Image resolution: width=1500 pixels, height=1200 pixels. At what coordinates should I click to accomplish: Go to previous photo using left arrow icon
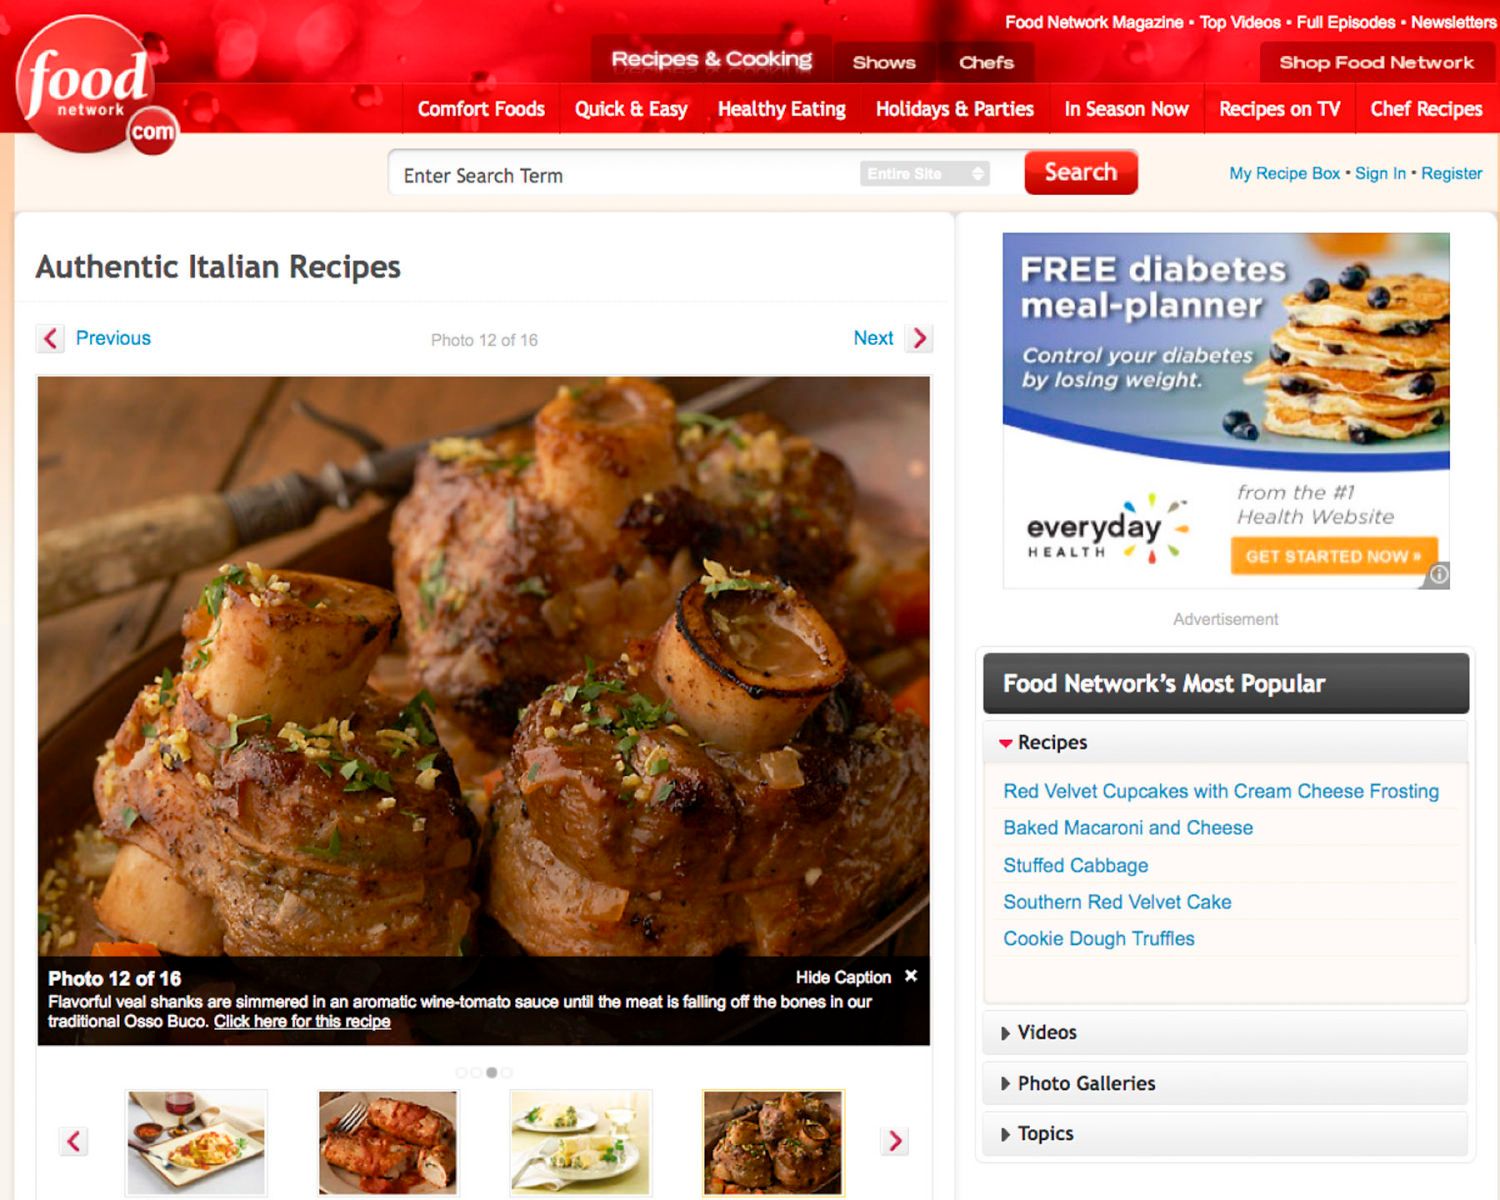(x=51, y=338)
